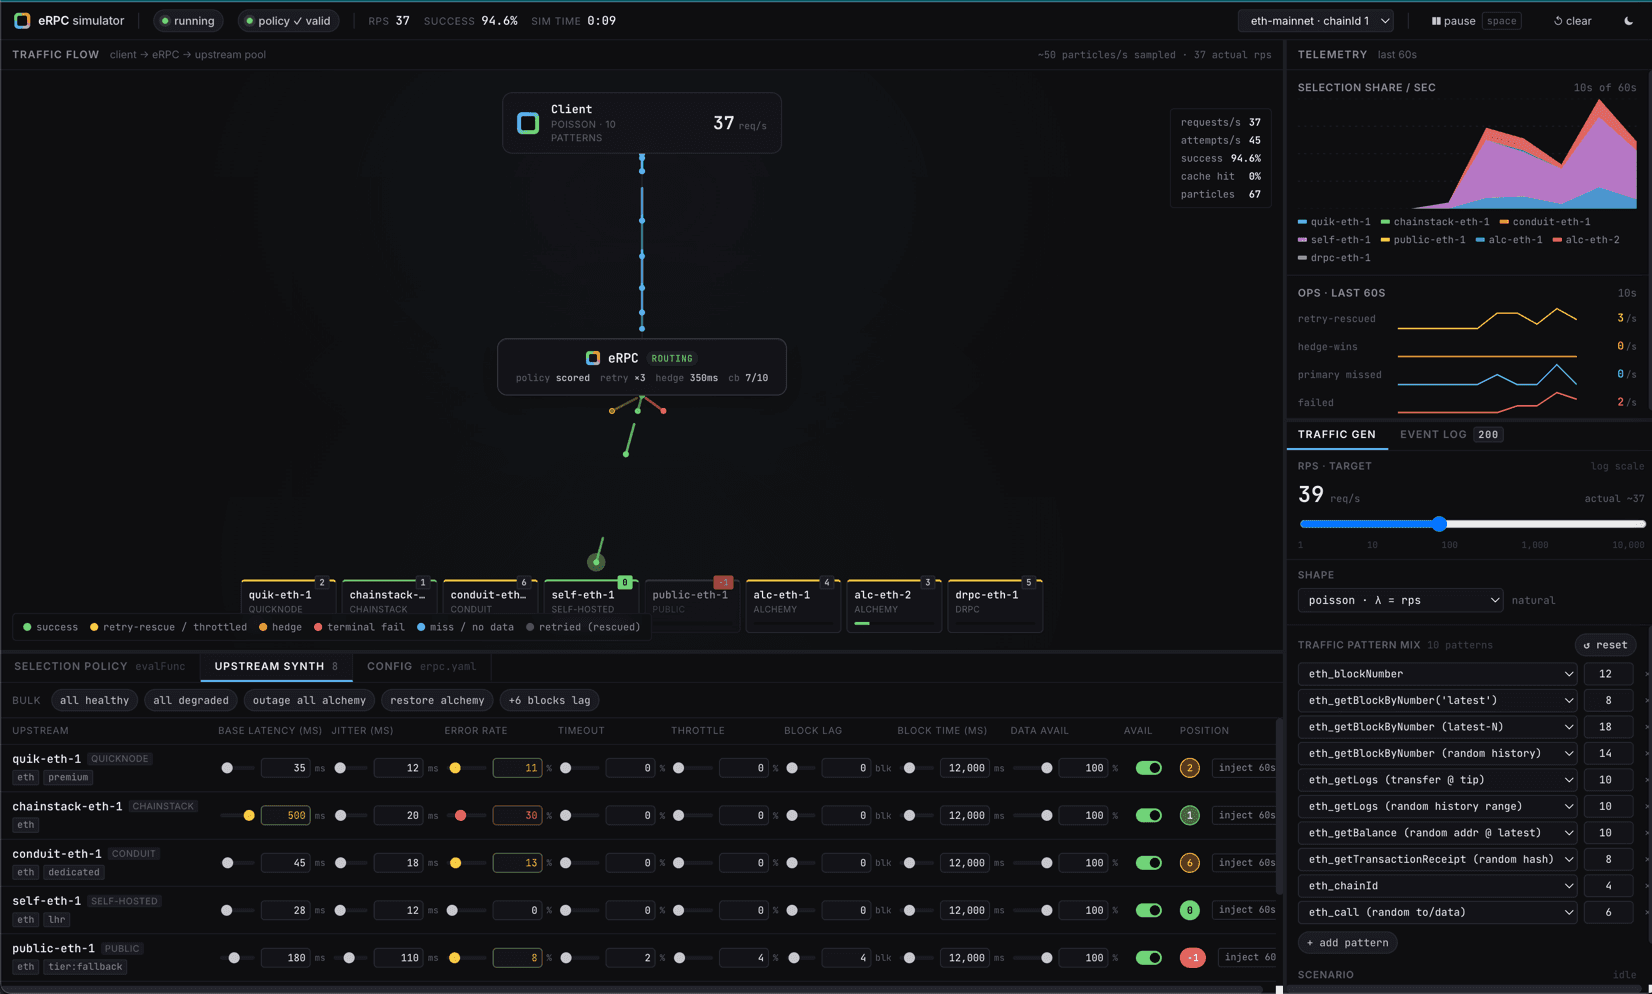Open the poisson shape dropdown
The width and height of the screenshot is (1652, 994).
(x=1400, y=600)
